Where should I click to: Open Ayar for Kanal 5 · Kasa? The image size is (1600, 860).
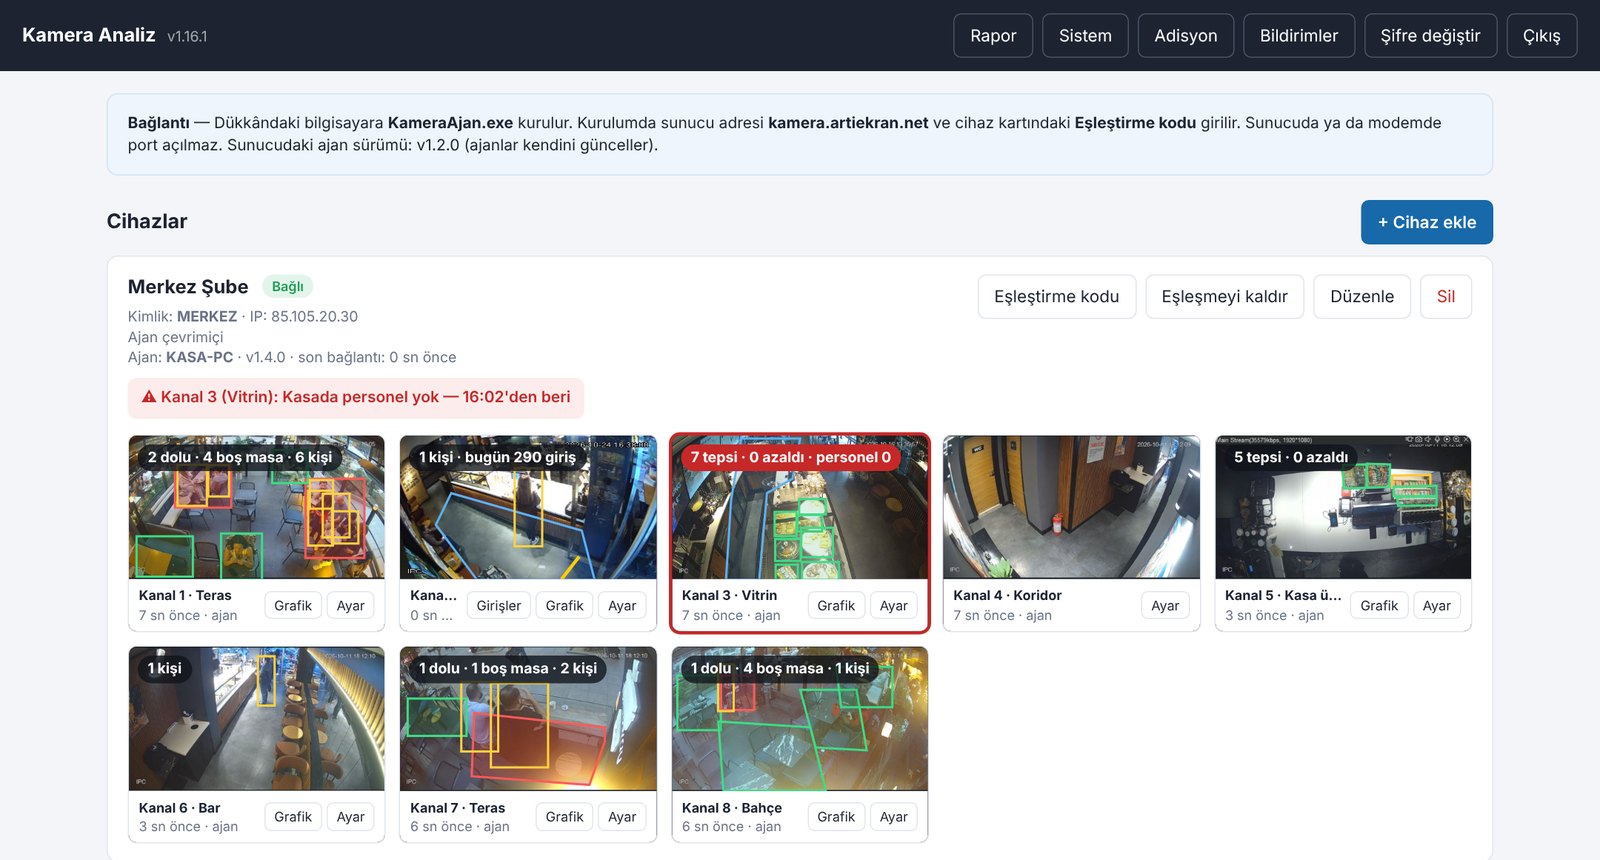(1437, 606)
